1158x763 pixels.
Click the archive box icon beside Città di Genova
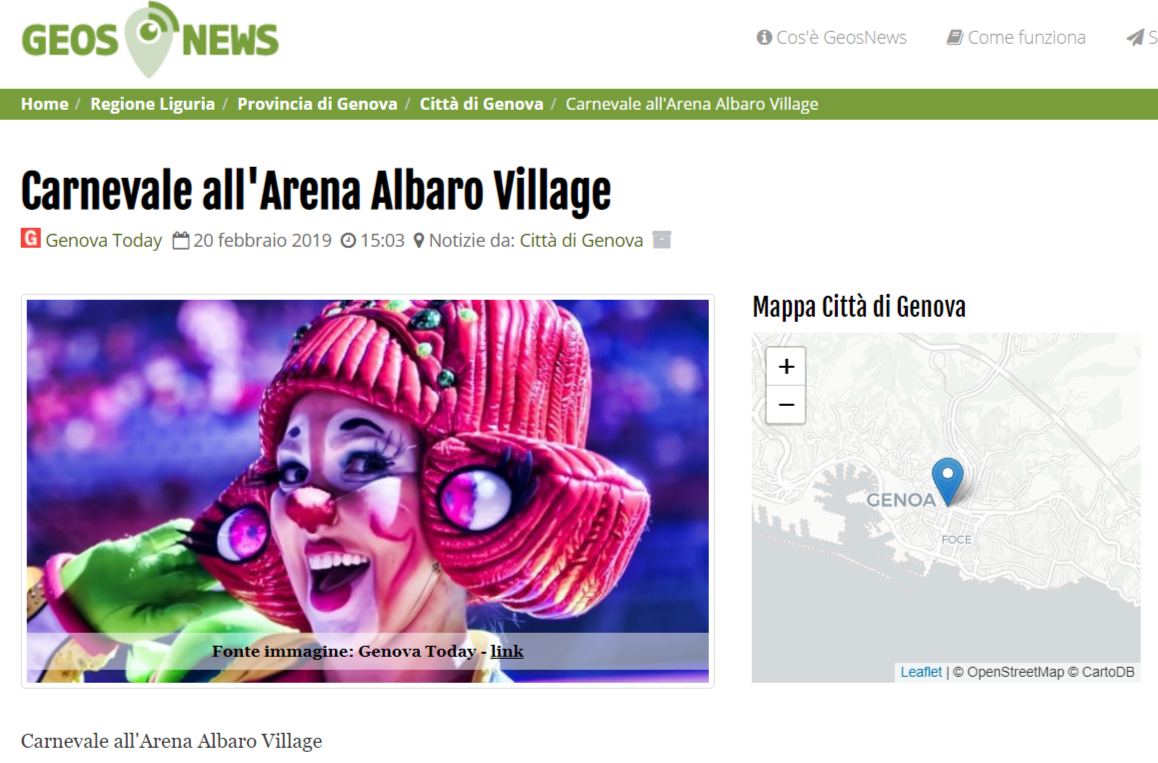(662, 240)
